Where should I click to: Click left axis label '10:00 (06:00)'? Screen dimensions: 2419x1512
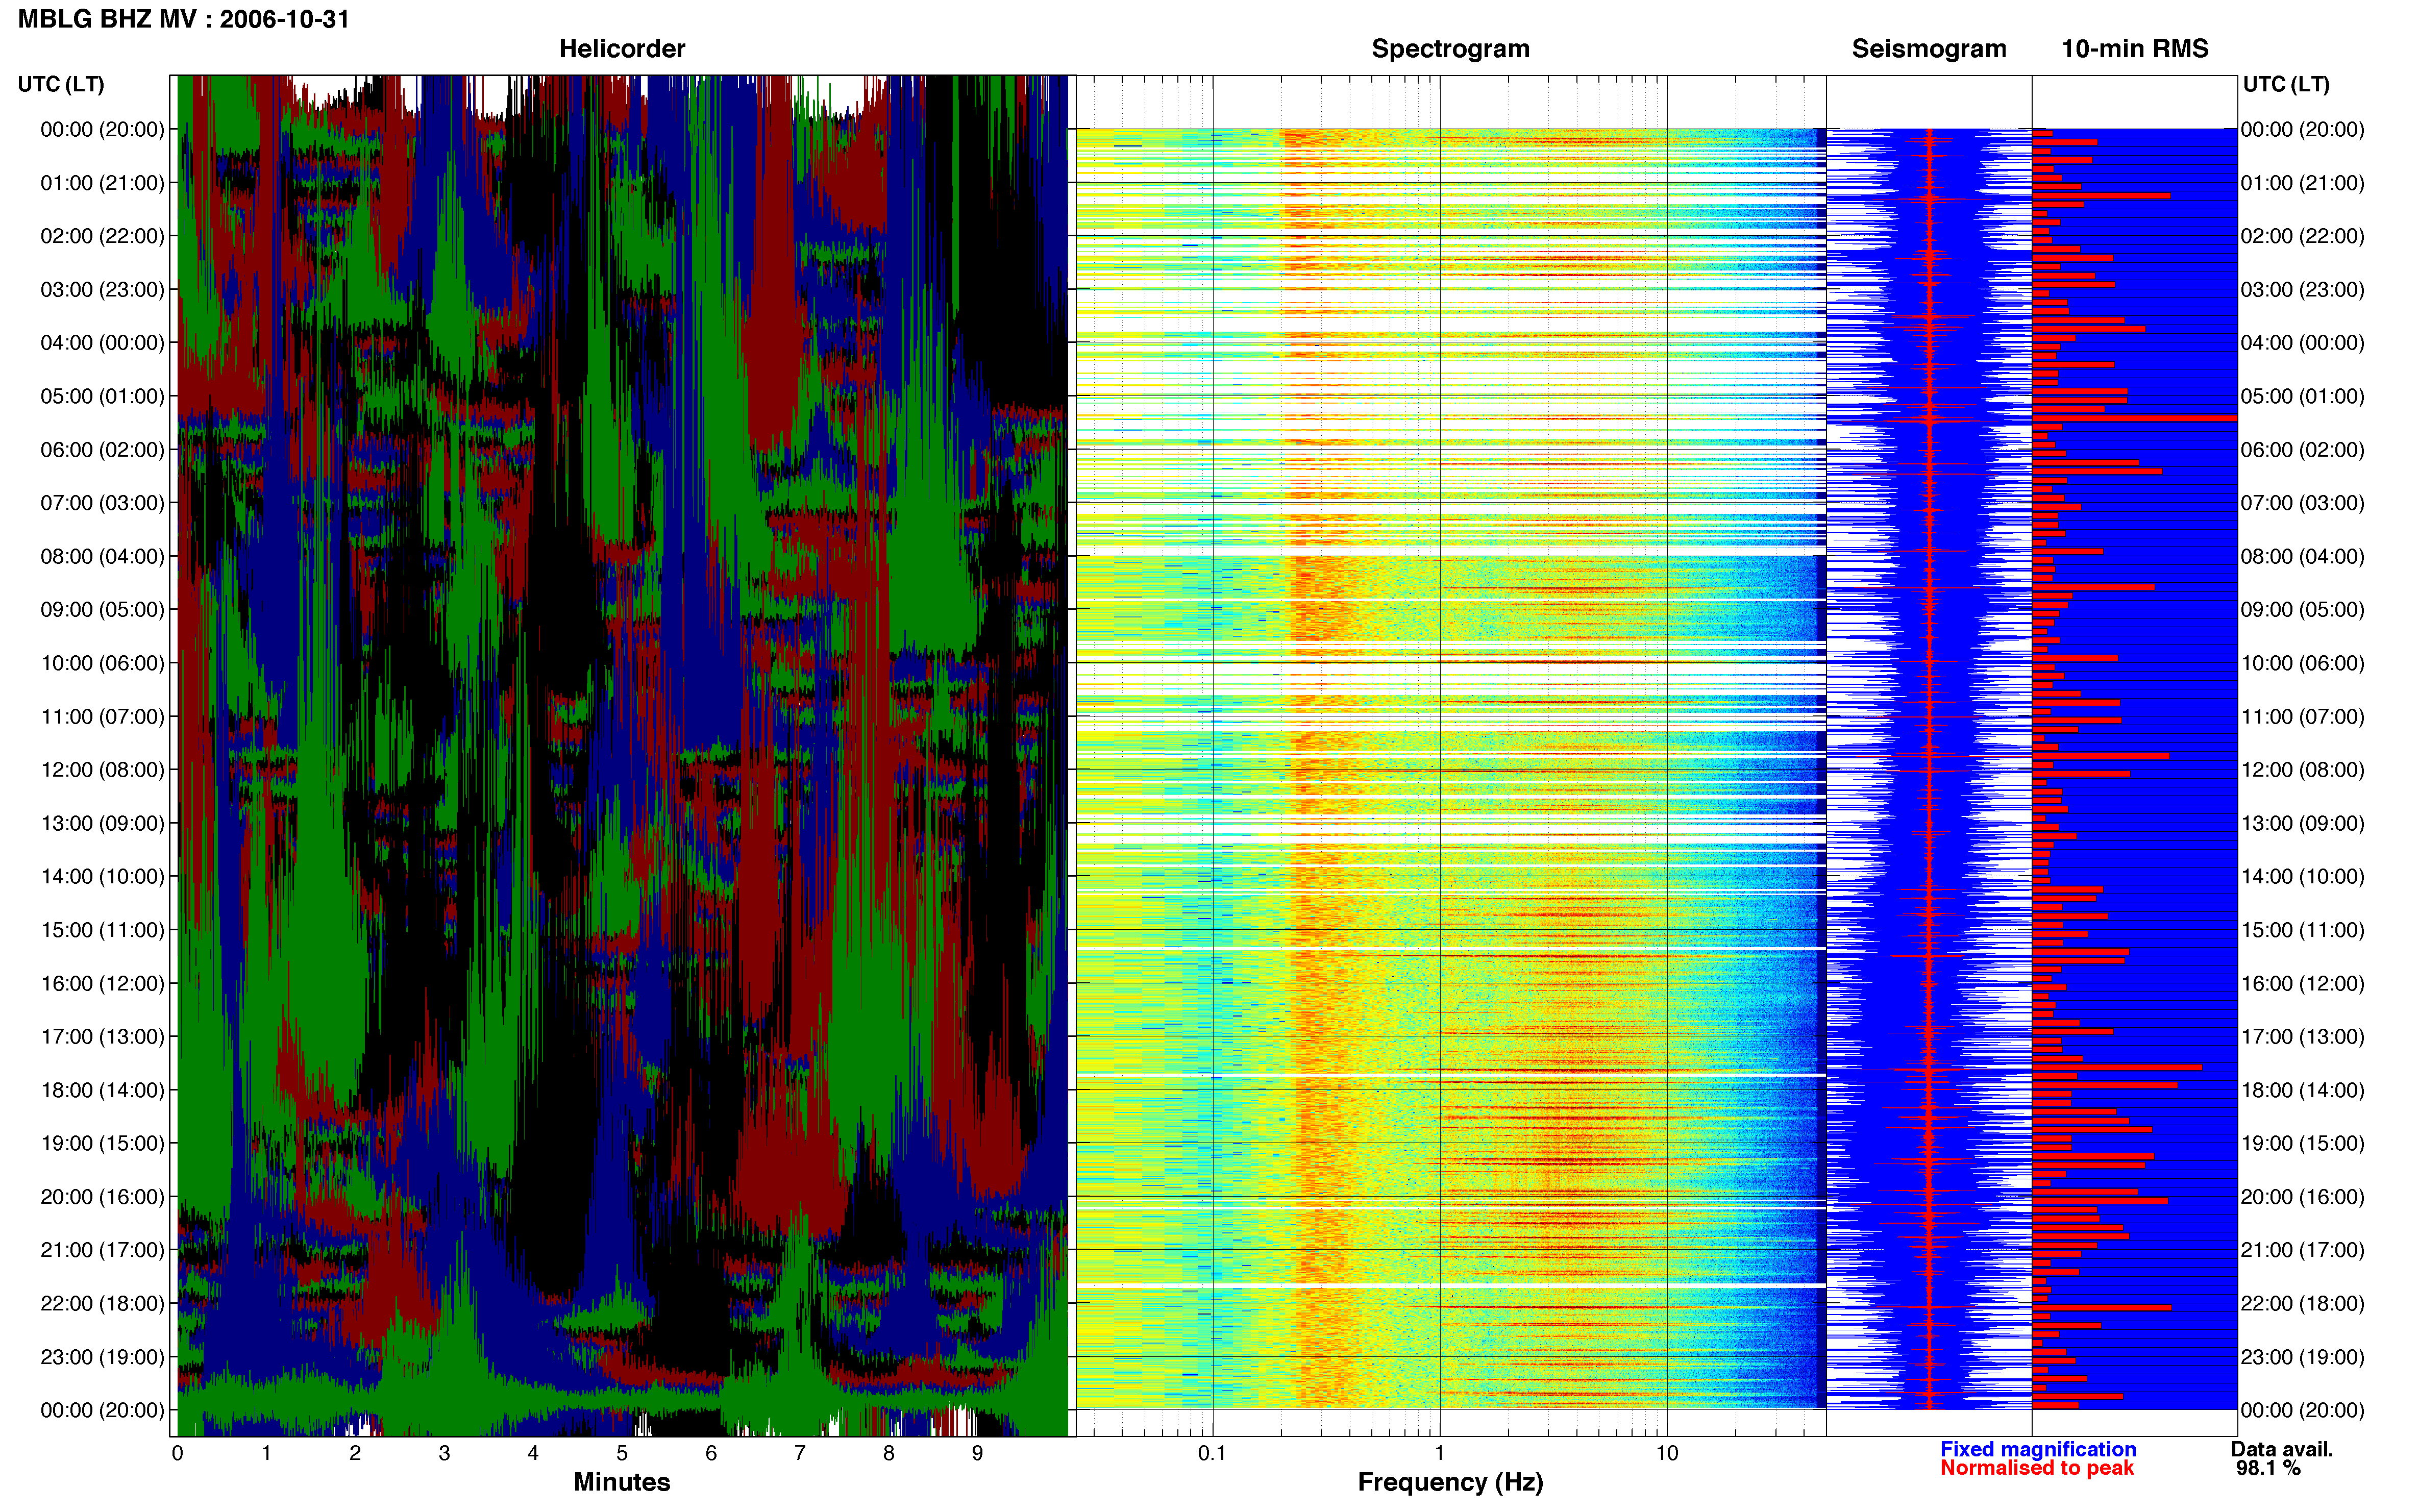point(102,663)
